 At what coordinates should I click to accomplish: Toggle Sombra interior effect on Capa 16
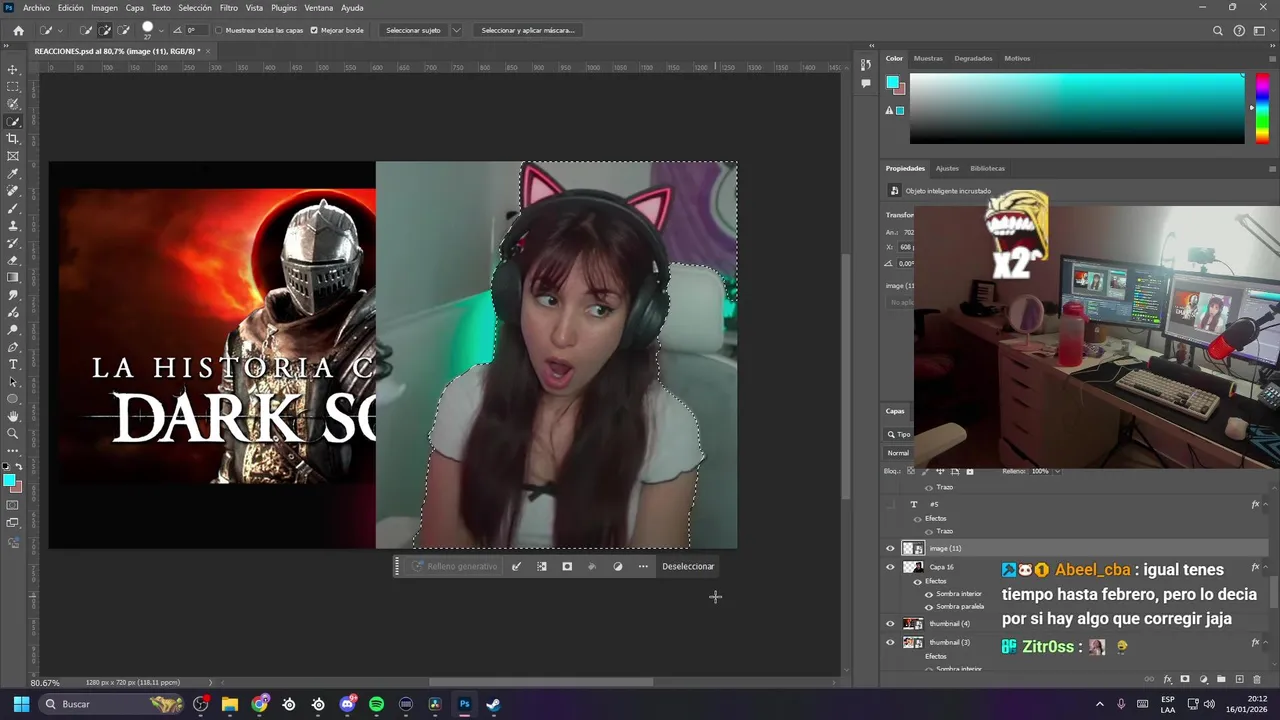[928, 594]
